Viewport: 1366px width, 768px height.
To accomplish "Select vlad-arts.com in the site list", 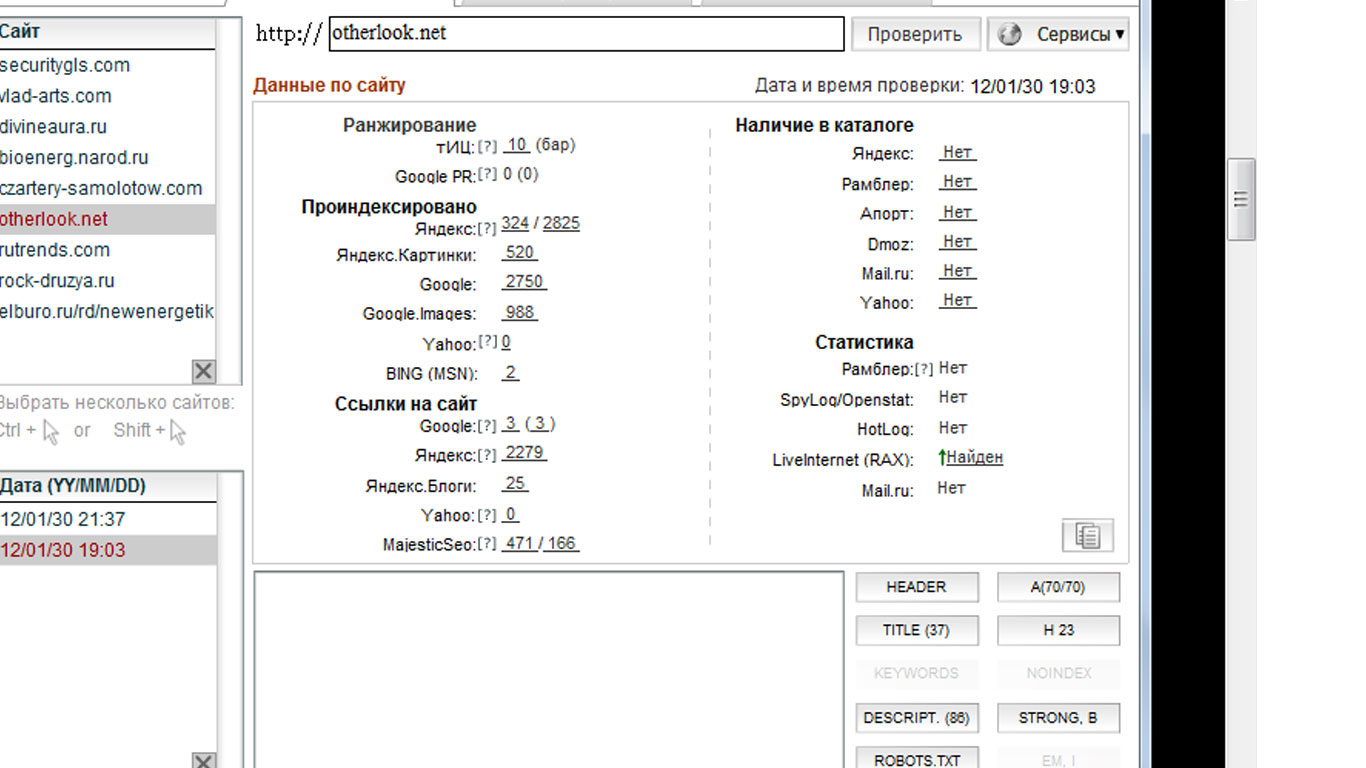I will [x=107, y=96].
